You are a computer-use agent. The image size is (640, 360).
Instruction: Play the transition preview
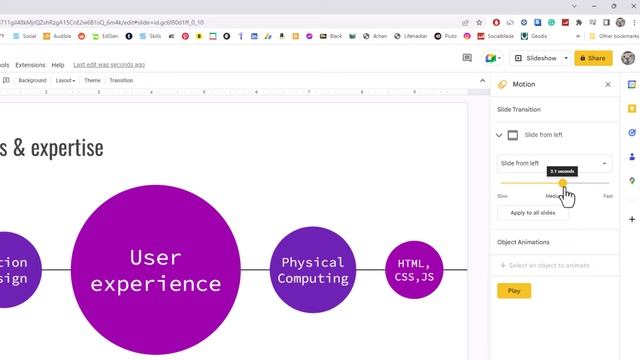514,291
